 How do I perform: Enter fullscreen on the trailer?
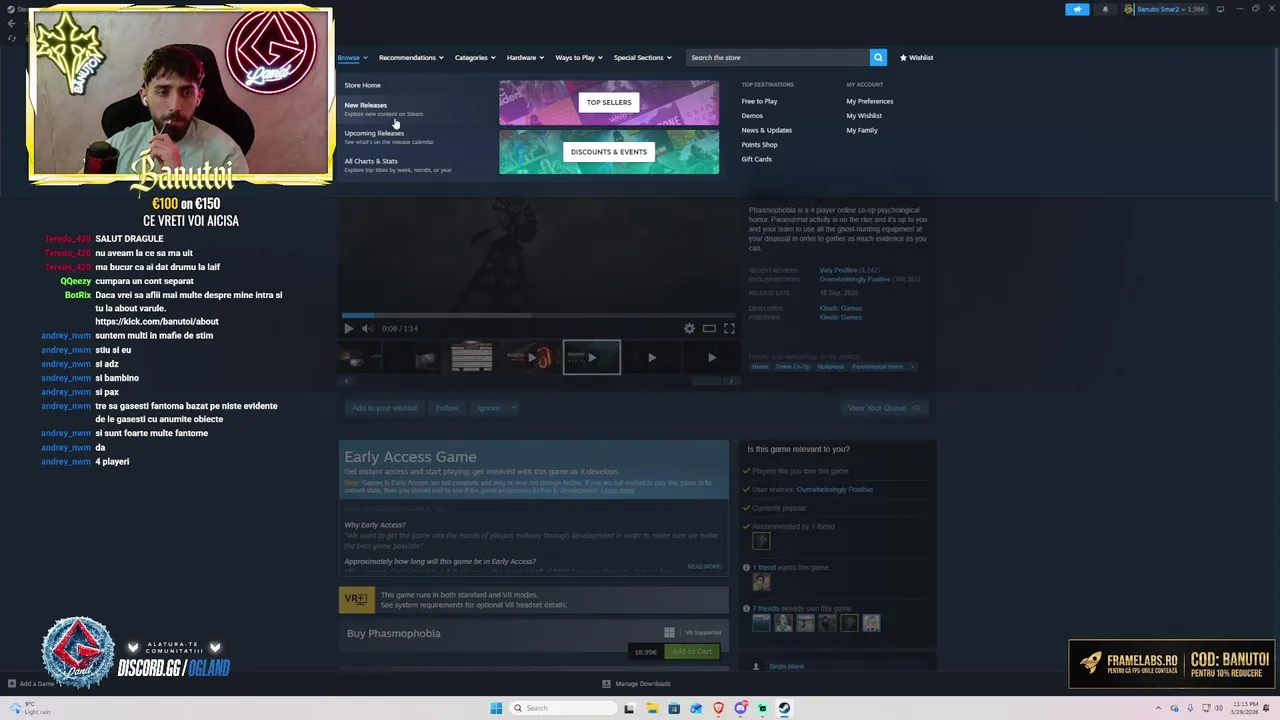pos(729,328)
